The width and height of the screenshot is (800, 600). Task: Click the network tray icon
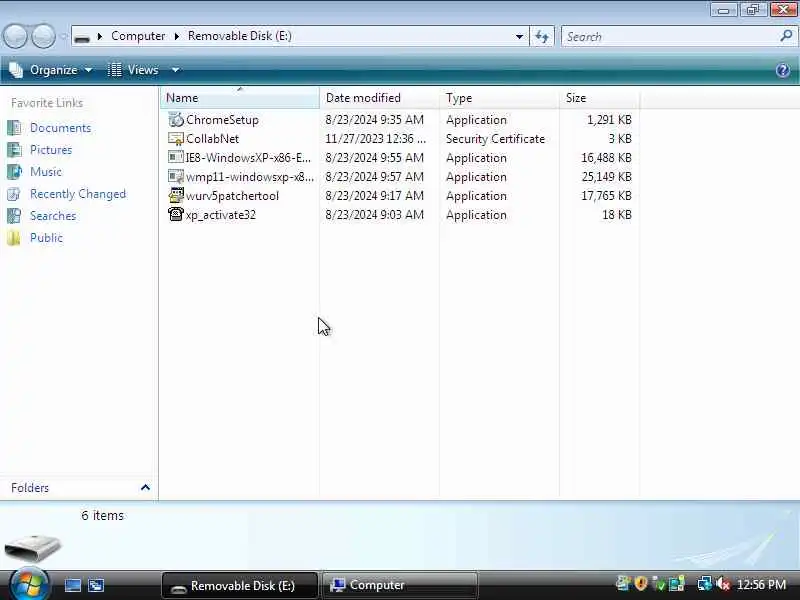coord(705,583)
